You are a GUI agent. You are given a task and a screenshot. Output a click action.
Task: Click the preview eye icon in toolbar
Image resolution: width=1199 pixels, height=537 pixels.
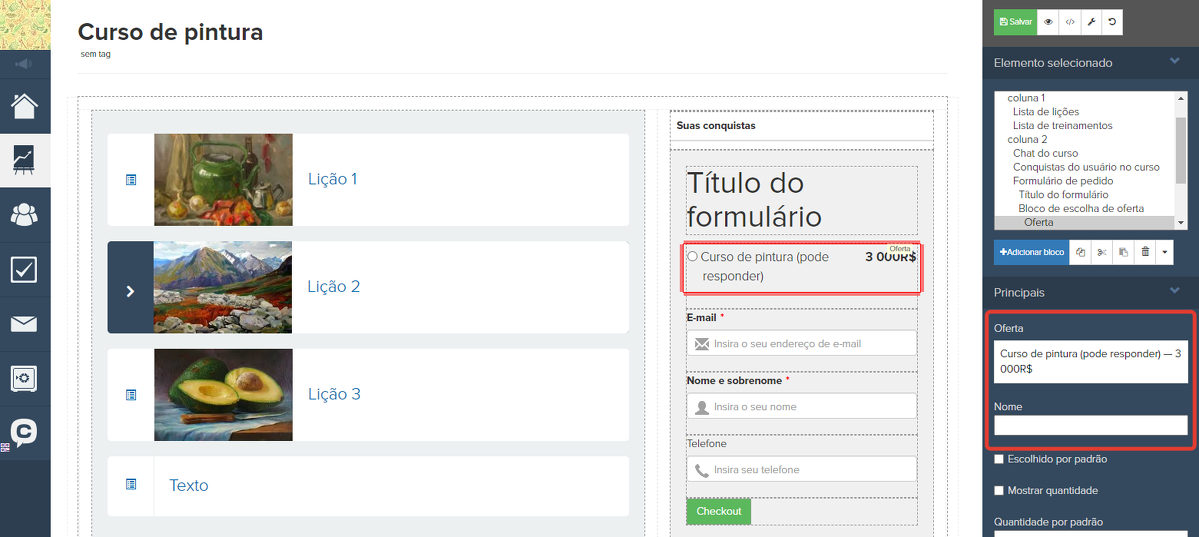coord(1048,21)
